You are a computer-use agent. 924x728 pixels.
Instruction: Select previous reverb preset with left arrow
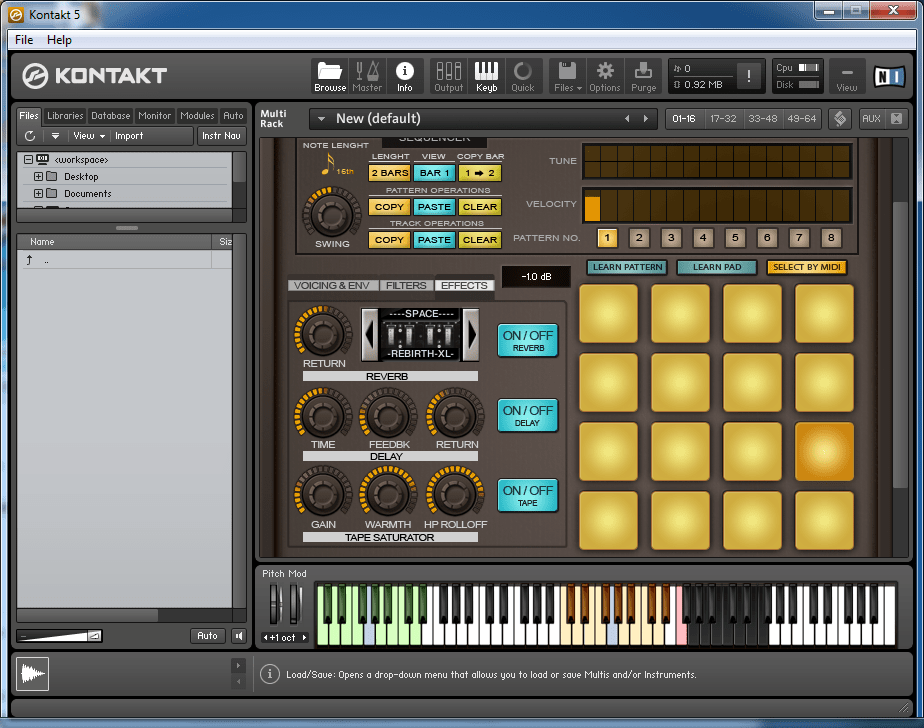(369, 335)
